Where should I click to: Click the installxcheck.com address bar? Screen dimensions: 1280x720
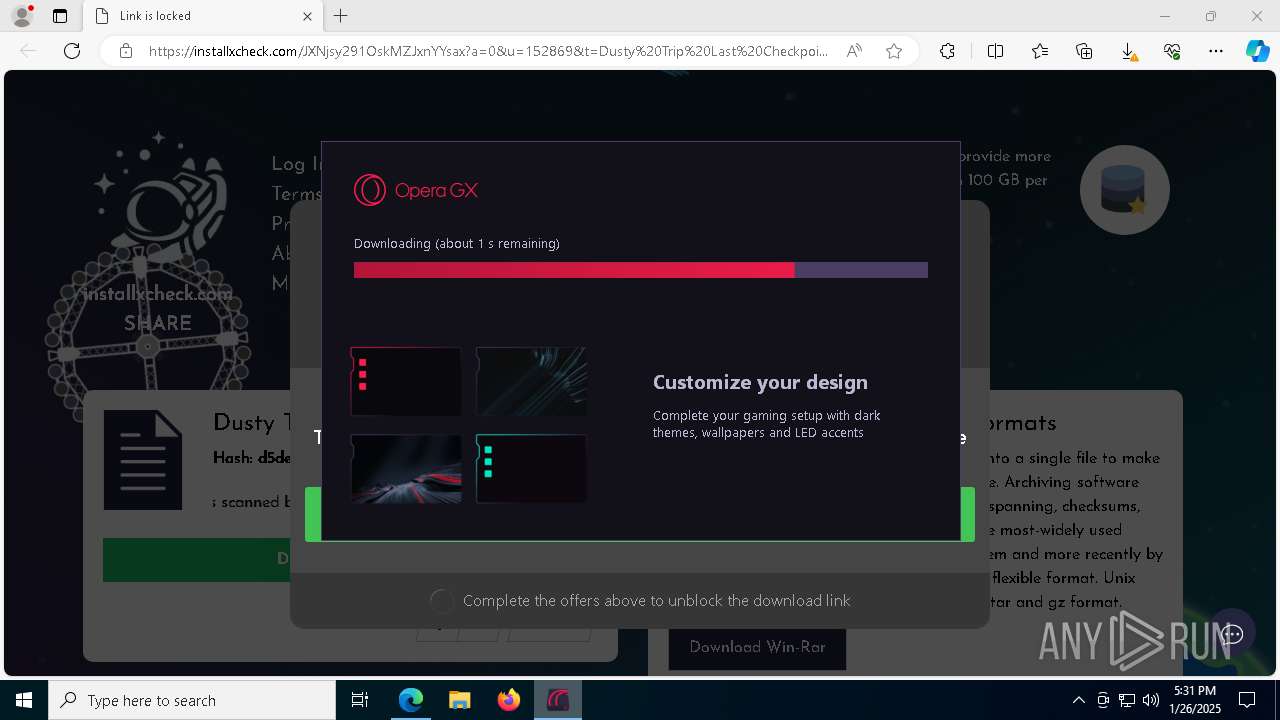[488, 51]
